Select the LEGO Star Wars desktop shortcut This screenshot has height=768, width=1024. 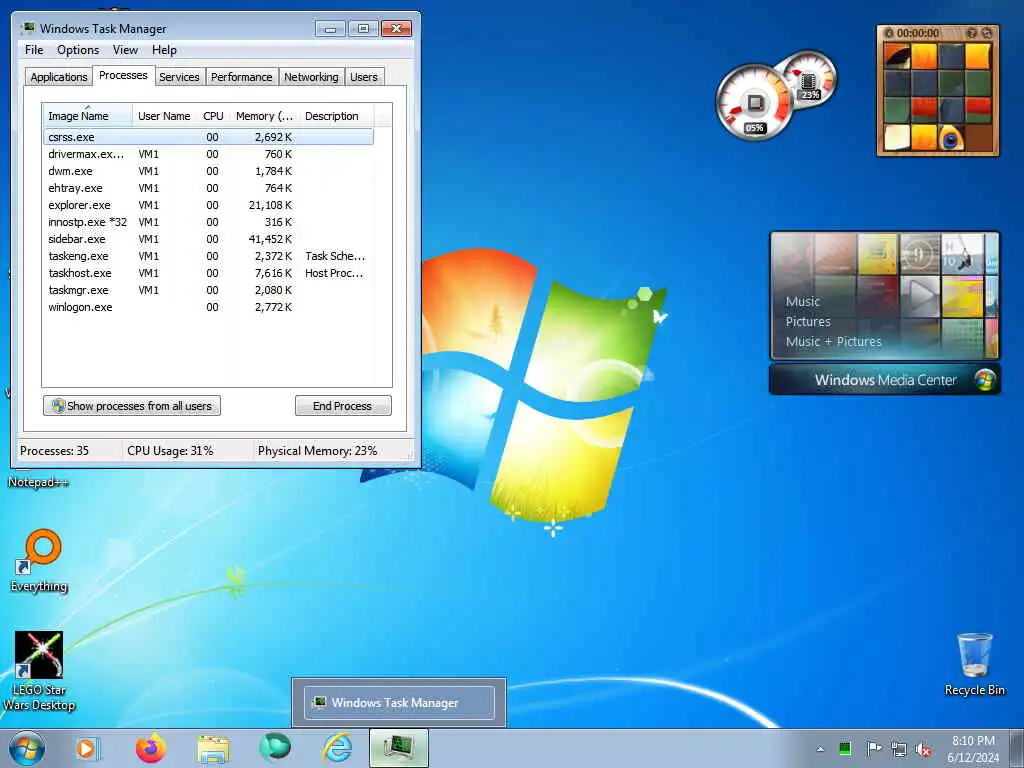pyautogui.click(x=39, y=671)
